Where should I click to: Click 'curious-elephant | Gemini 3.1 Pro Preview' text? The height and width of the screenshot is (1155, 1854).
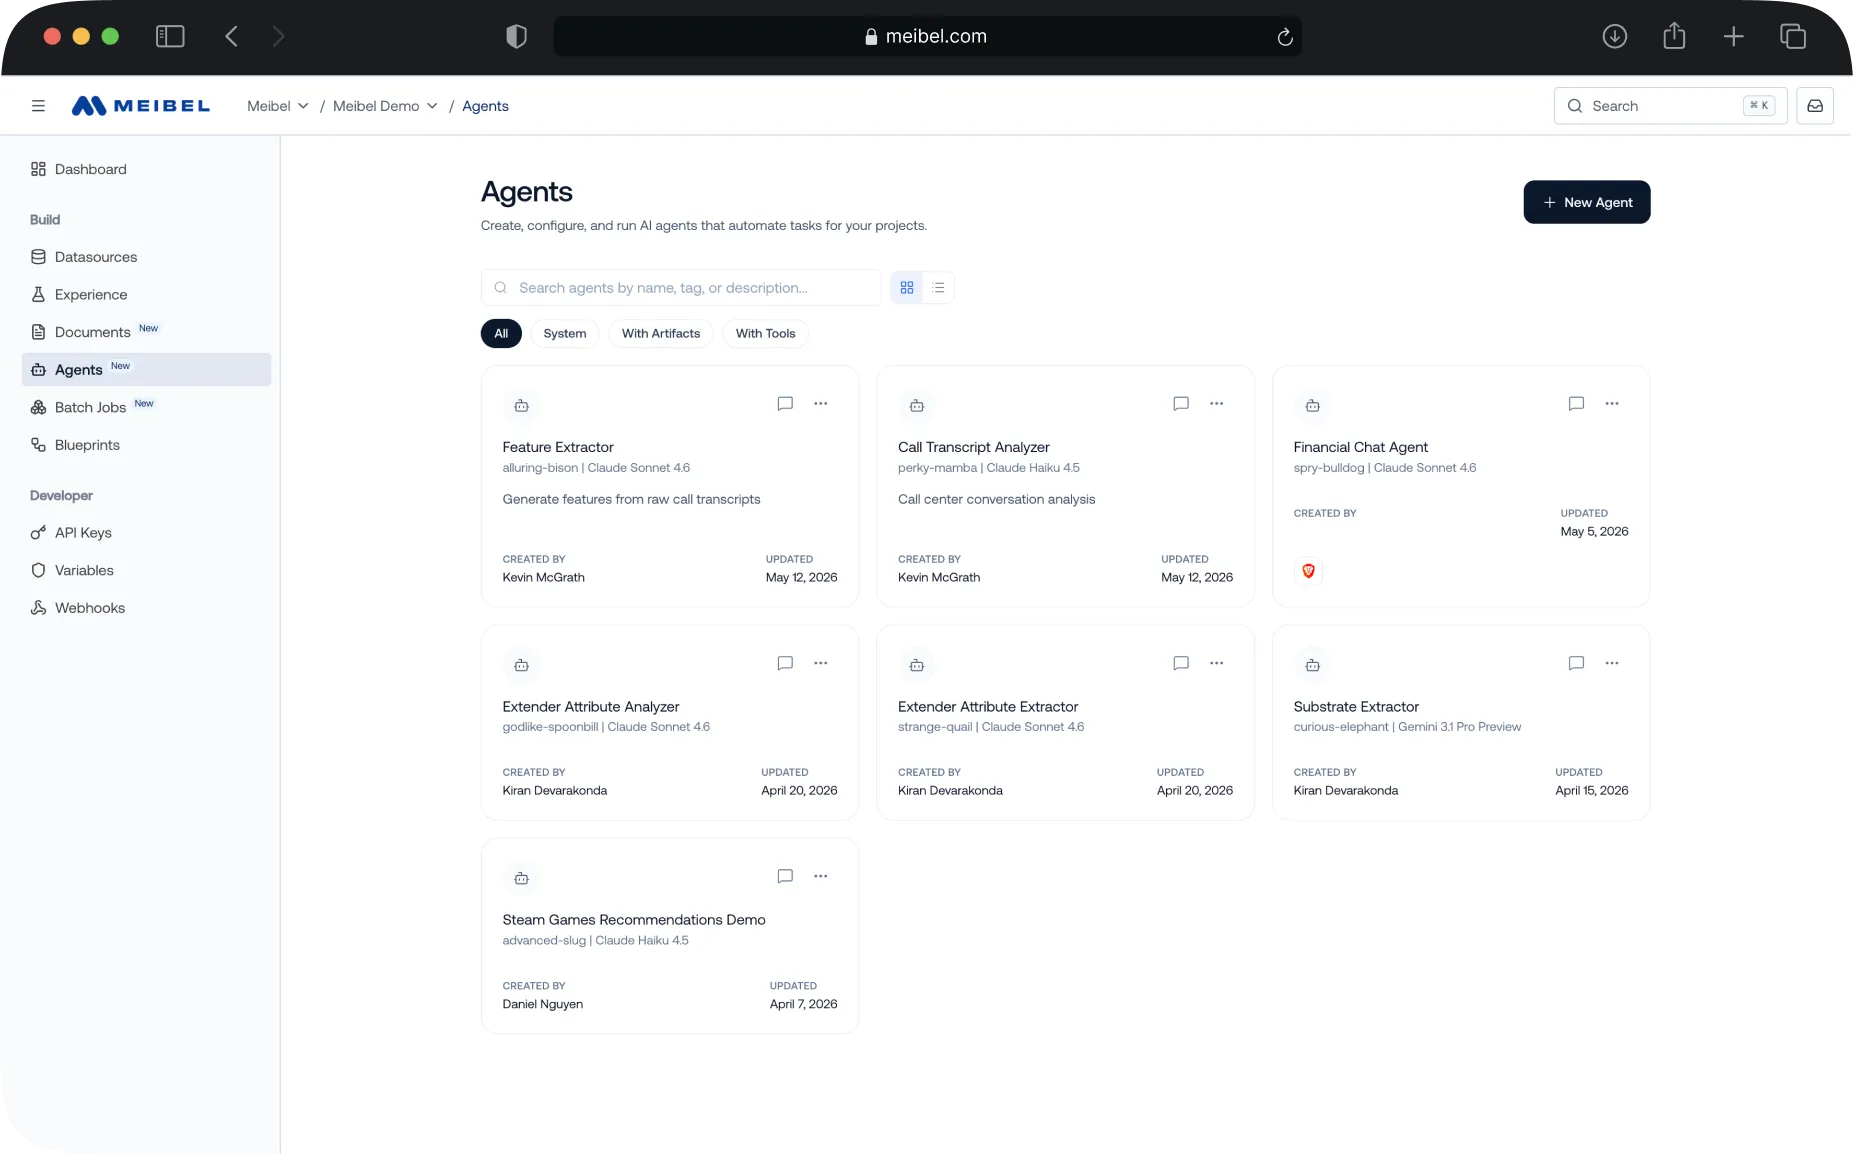coord(1407,727)
